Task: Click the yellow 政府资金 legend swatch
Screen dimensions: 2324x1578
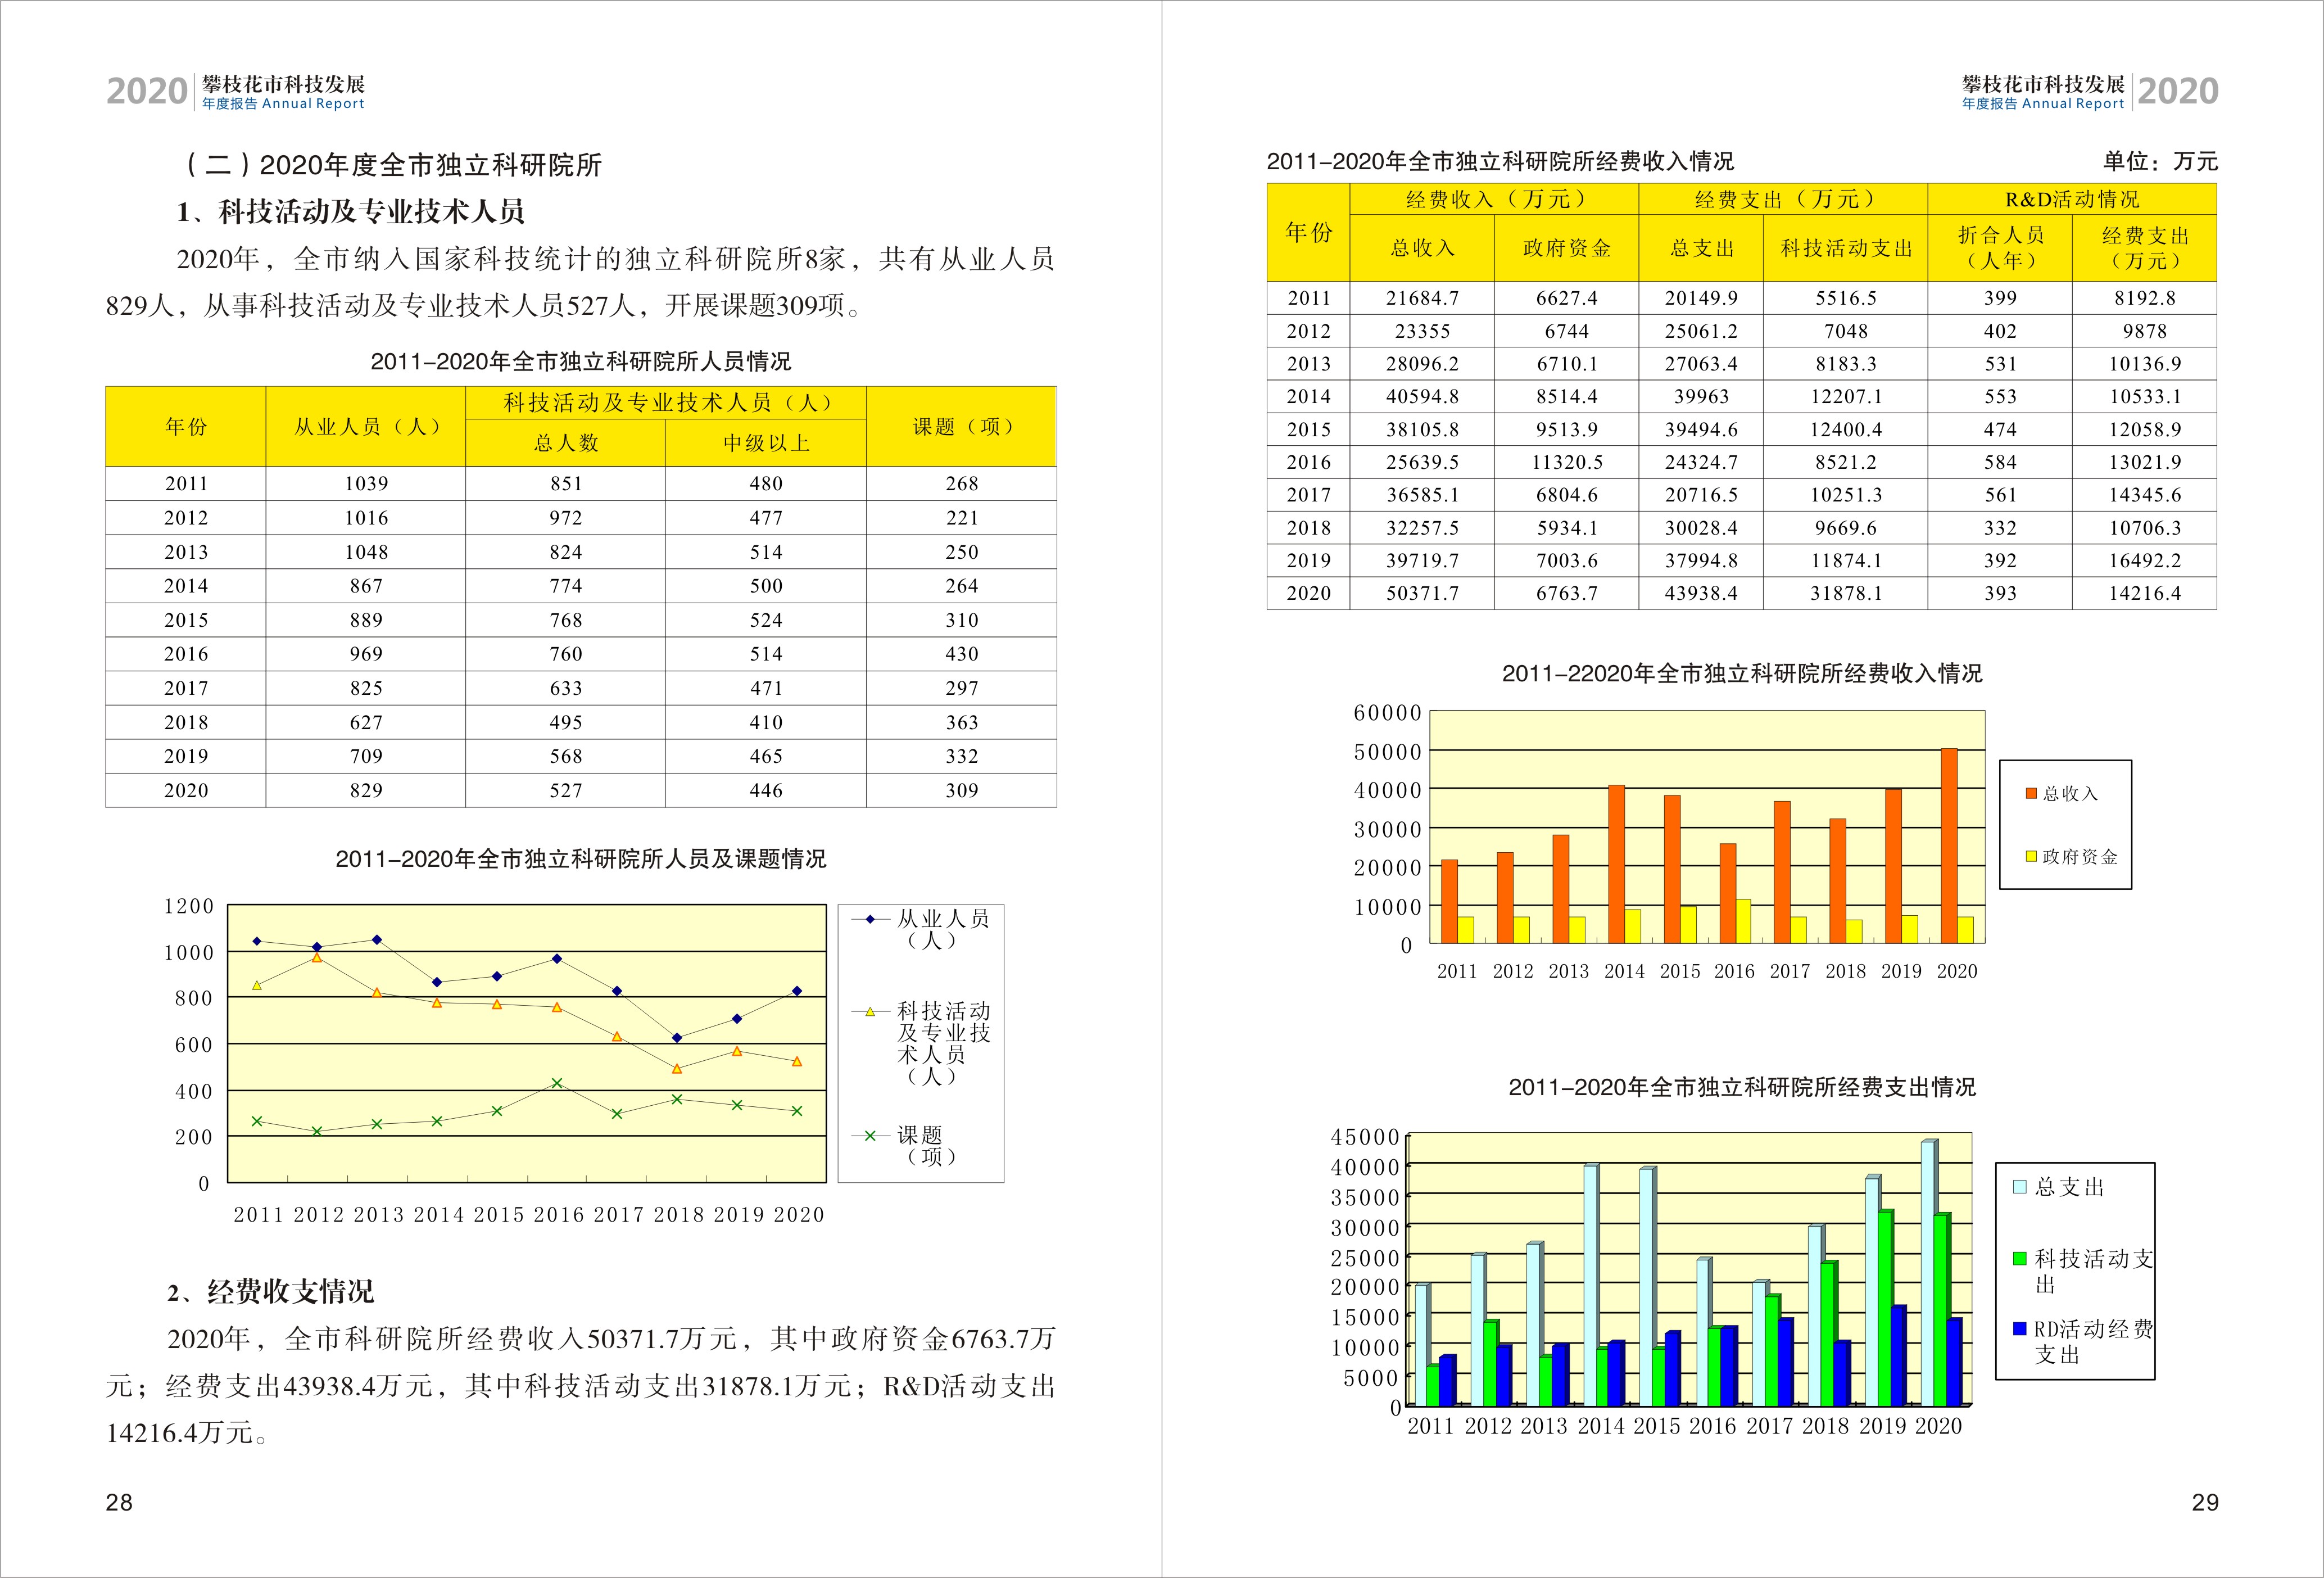Action: 2031,856
